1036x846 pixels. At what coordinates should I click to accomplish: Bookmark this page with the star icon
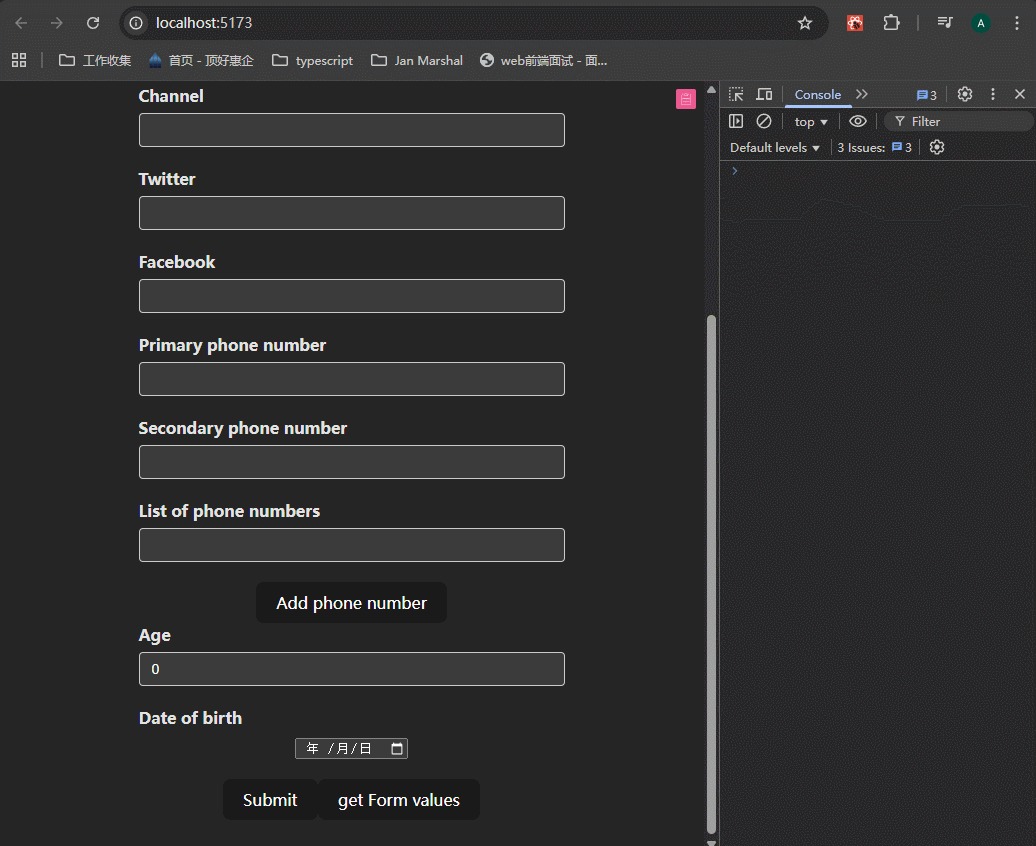click(804, 23)
